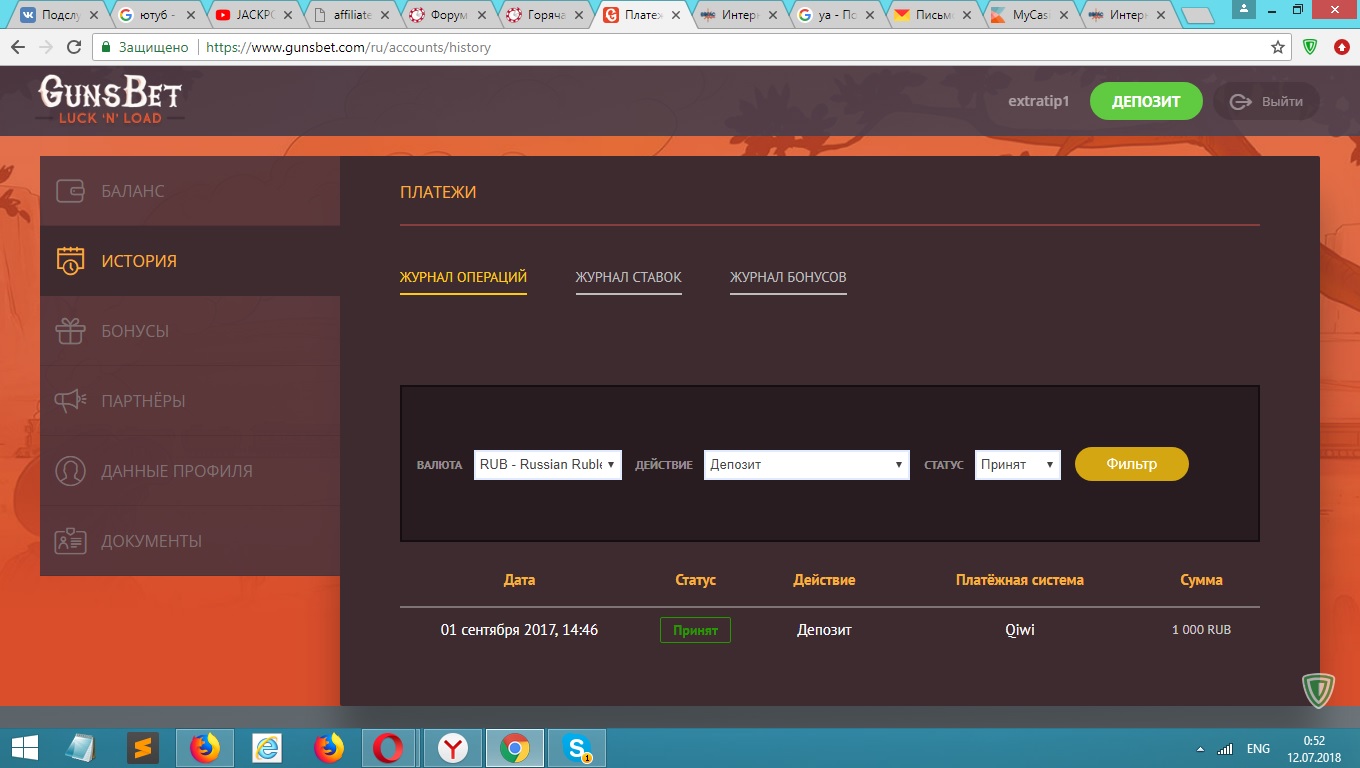Viewport: 1360px width, 768px height.
Task: Open the MyCas browser tab
Action: (x=1032, y=16)
